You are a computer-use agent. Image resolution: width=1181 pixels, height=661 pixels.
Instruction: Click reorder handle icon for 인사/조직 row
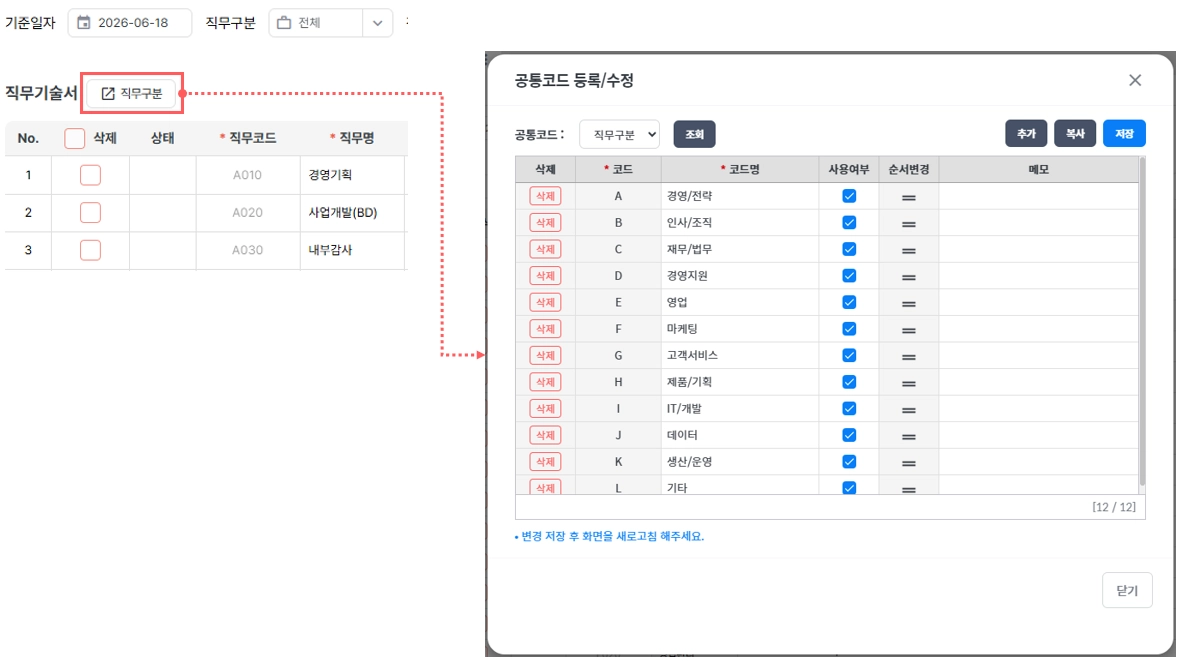pos(908,224)
